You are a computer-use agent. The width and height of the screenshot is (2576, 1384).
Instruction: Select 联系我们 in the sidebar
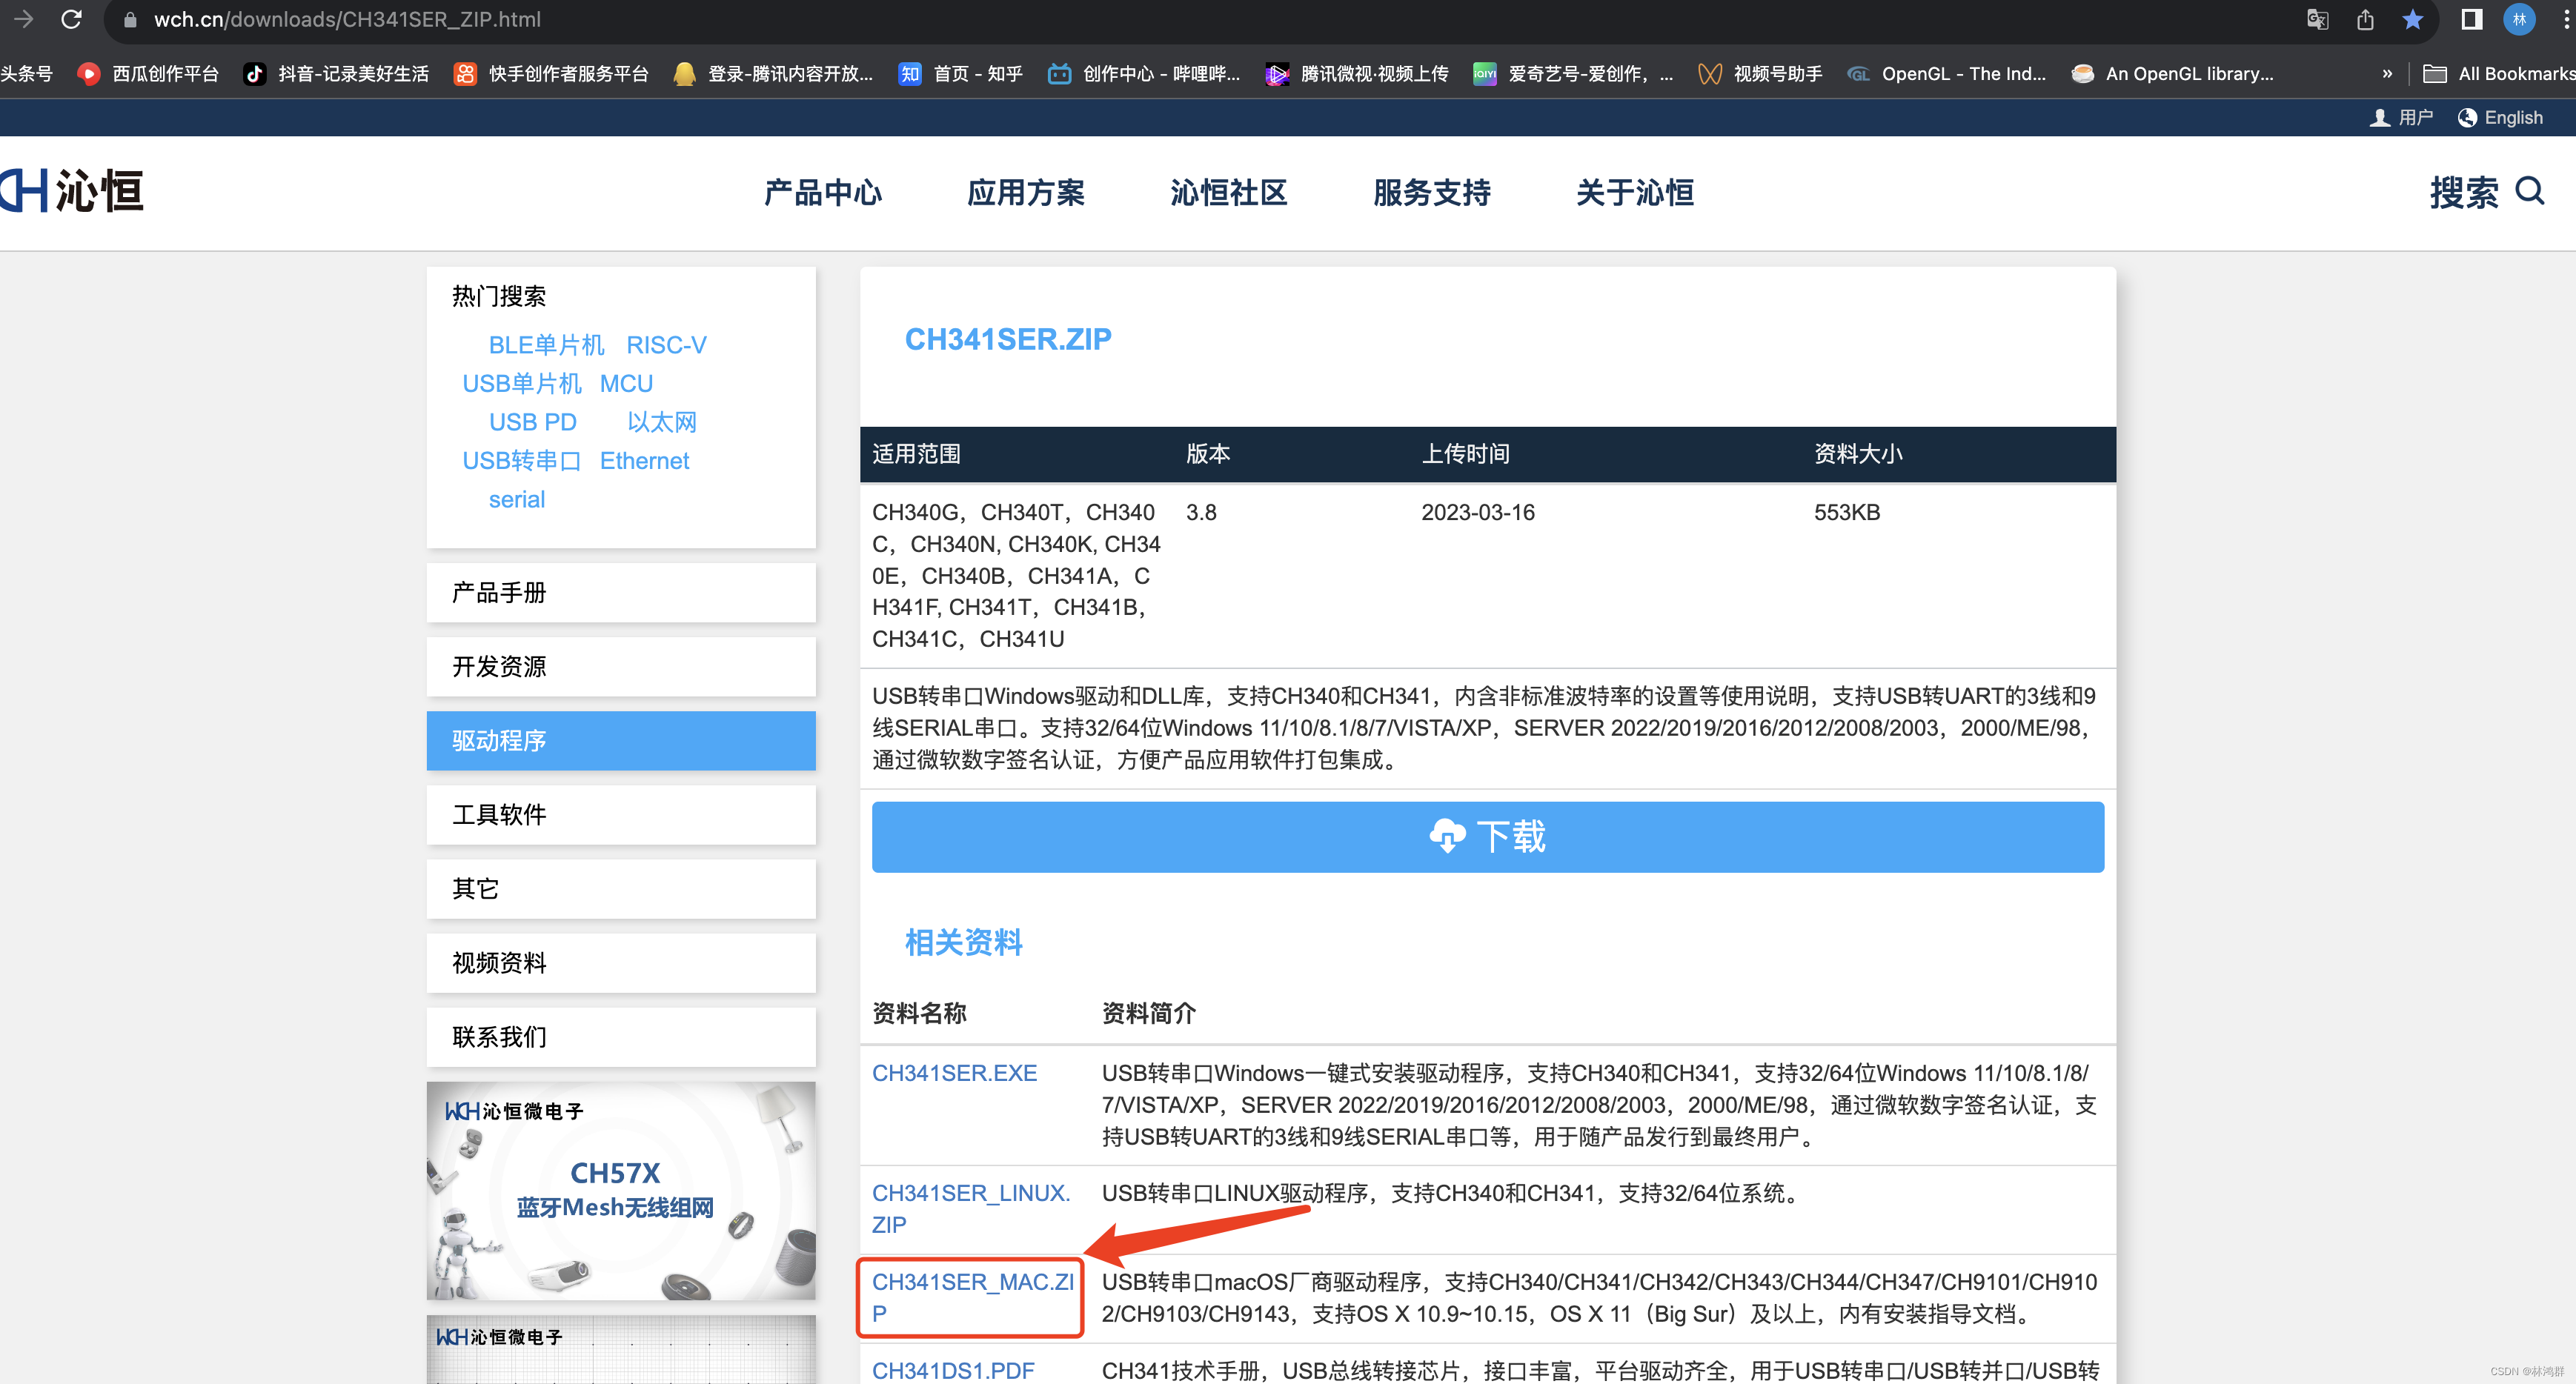621,1037
